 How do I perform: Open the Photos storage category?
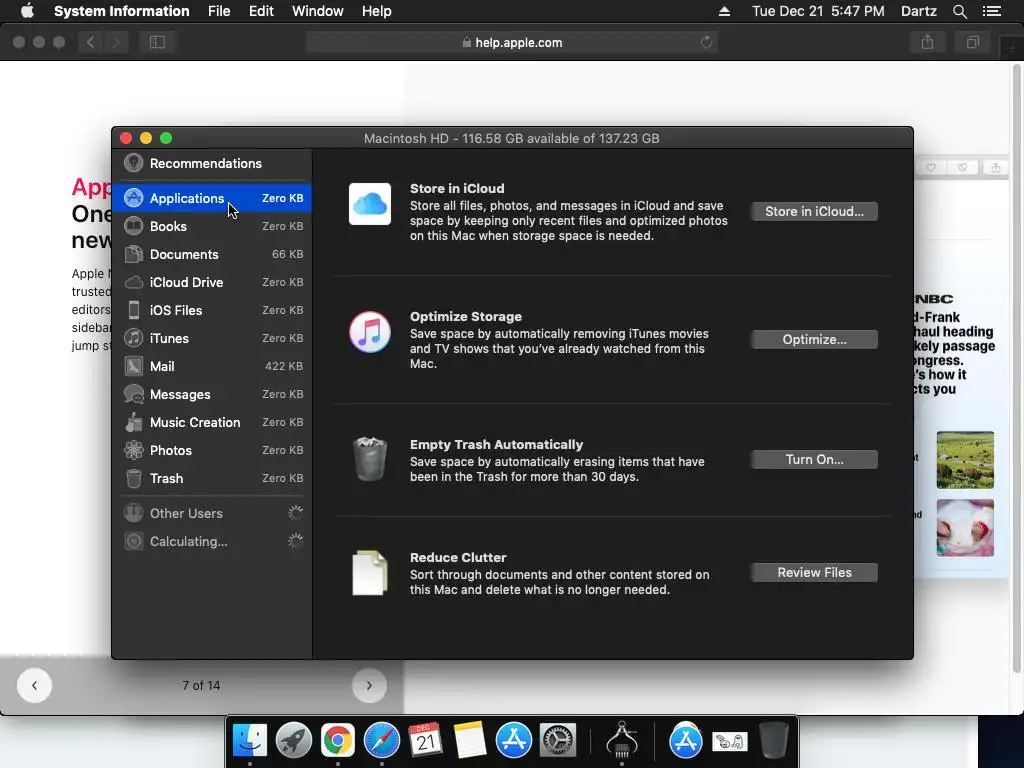(212, 451)
